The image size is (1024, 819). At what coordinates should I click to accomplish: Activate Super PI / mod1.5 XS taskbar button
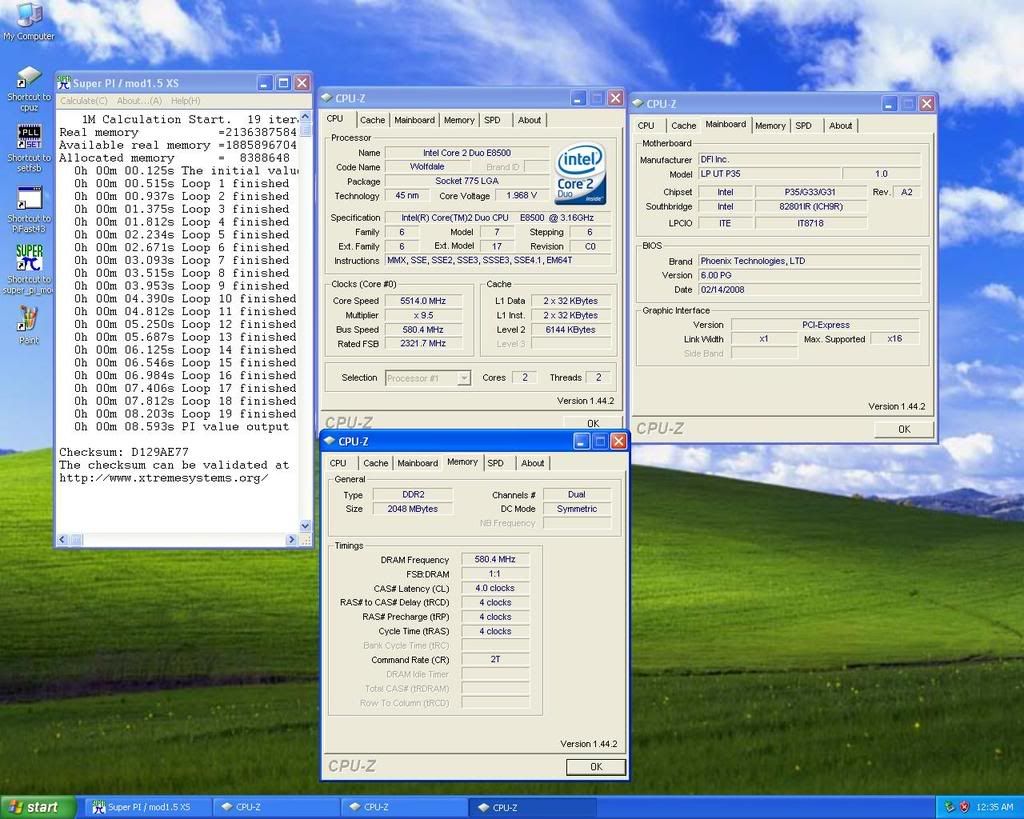coord(147,807)
